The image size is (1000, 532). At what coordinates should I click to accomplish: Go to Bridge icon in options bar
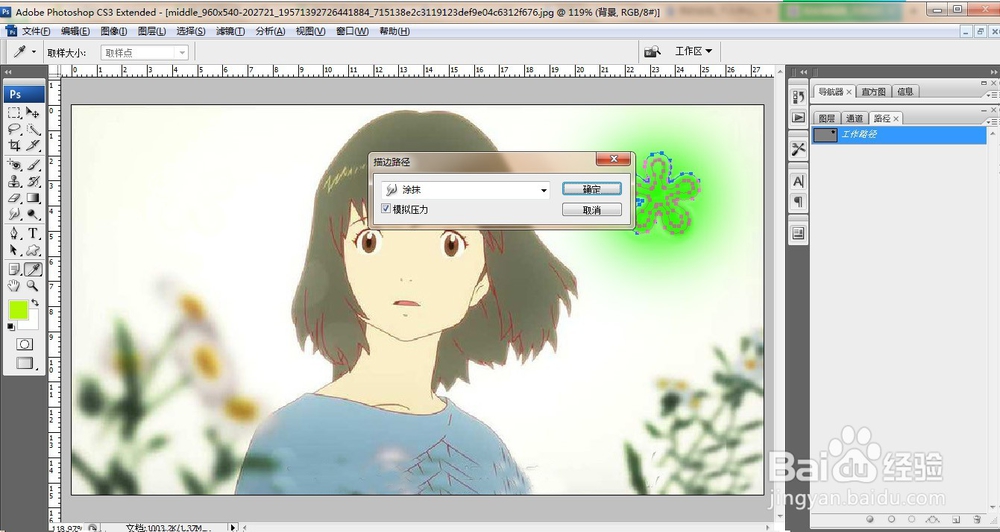pyautogui.click(x=652, y=52)
